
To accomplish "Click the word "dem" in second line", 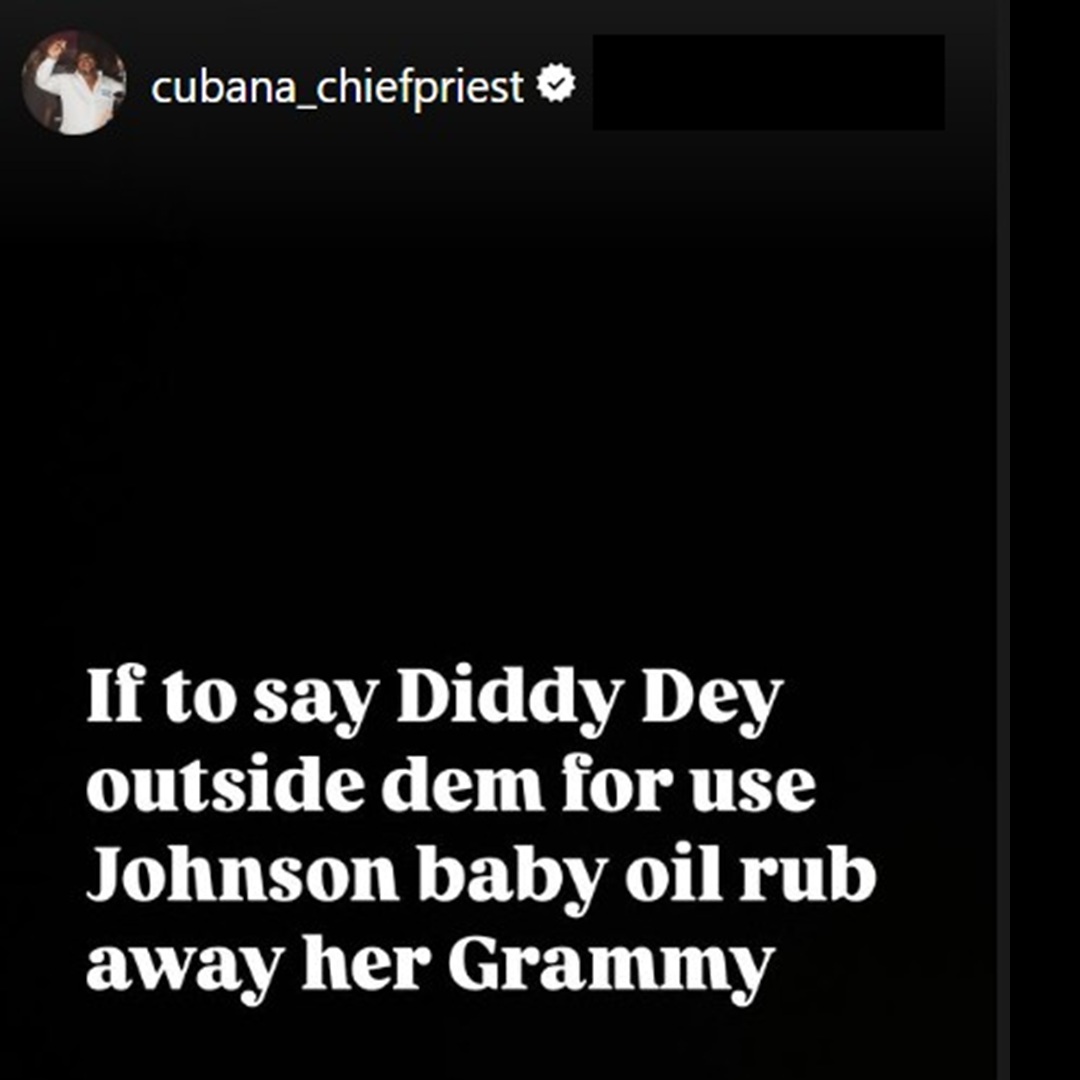I will click(x=463, y=784).
